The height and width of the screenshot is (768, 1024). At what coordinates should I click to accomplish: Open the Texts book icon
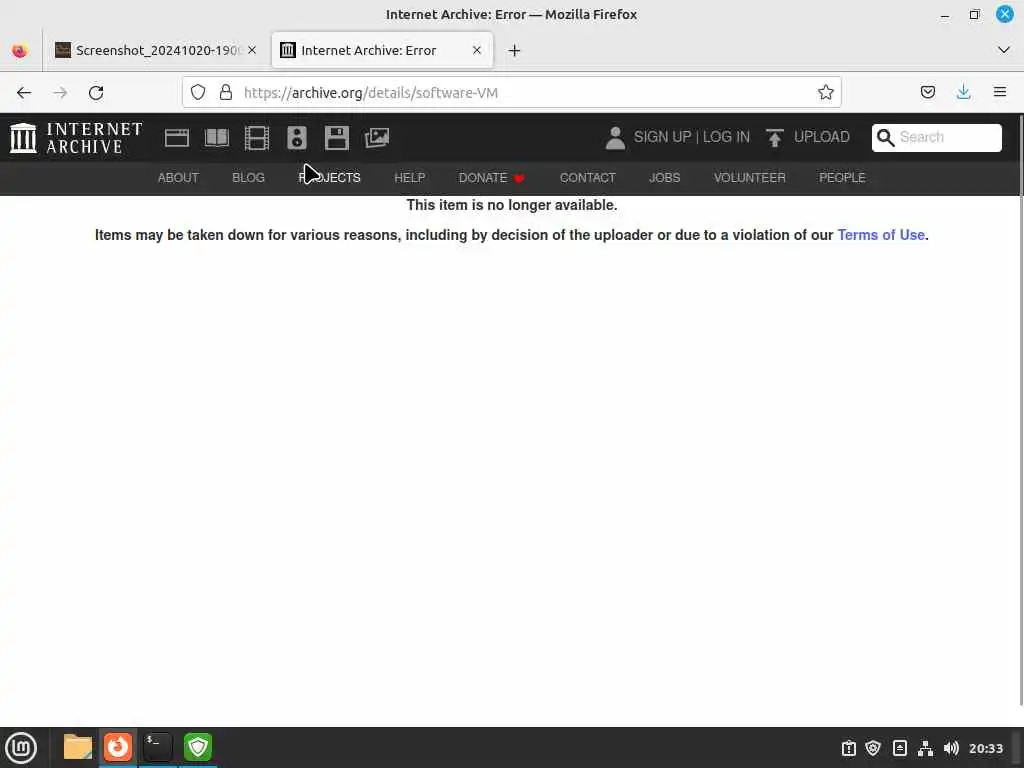[217, 138]
